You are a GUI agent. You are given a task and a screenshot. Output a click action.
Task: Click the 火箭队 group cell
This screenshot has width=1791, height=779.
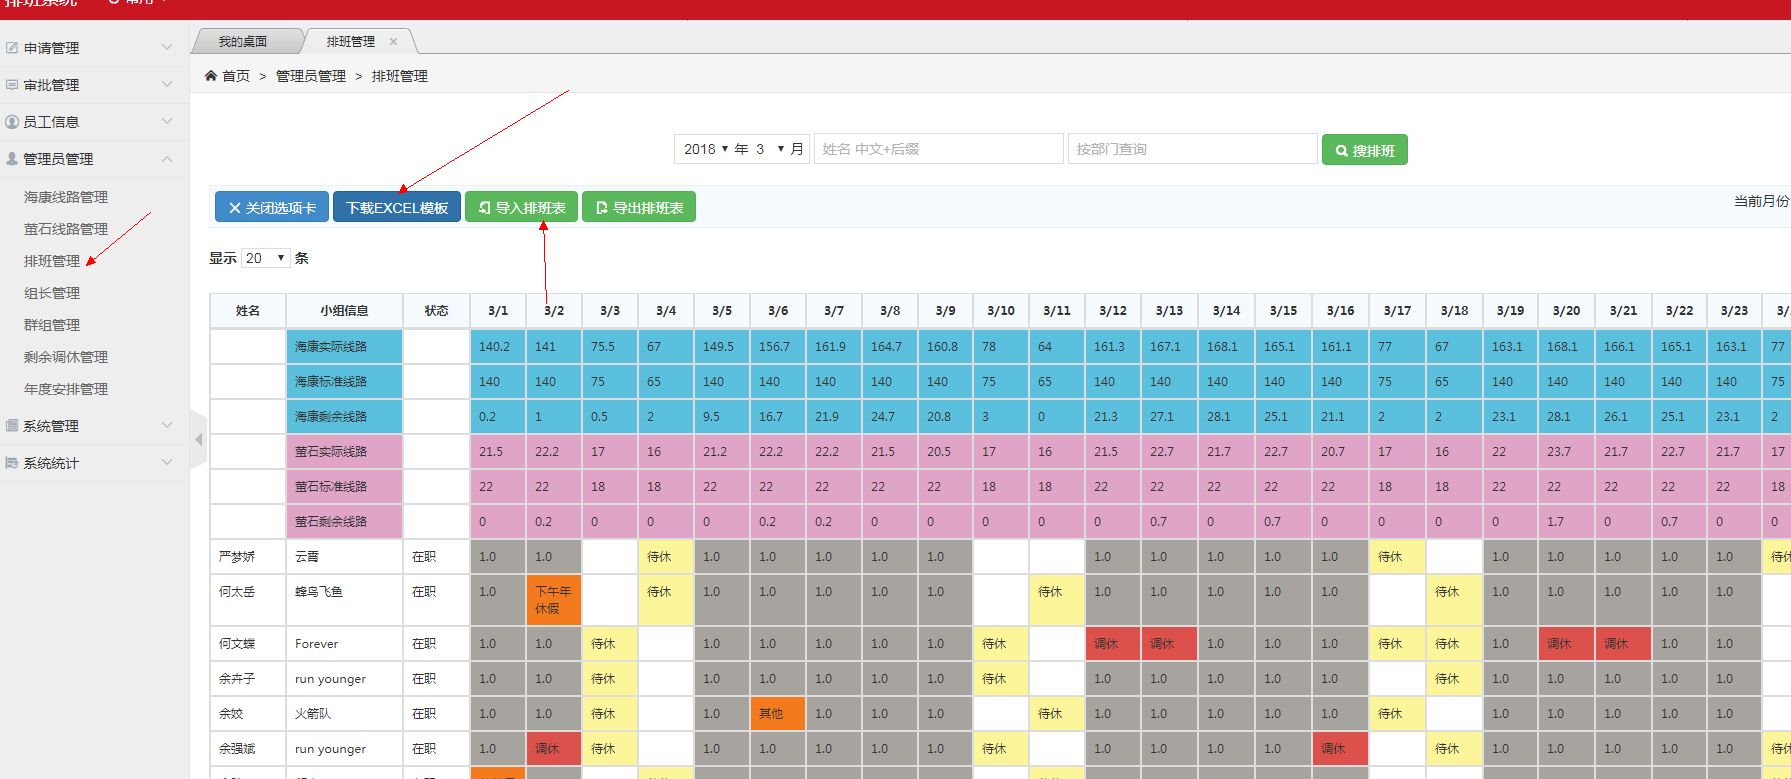[344, 714]
